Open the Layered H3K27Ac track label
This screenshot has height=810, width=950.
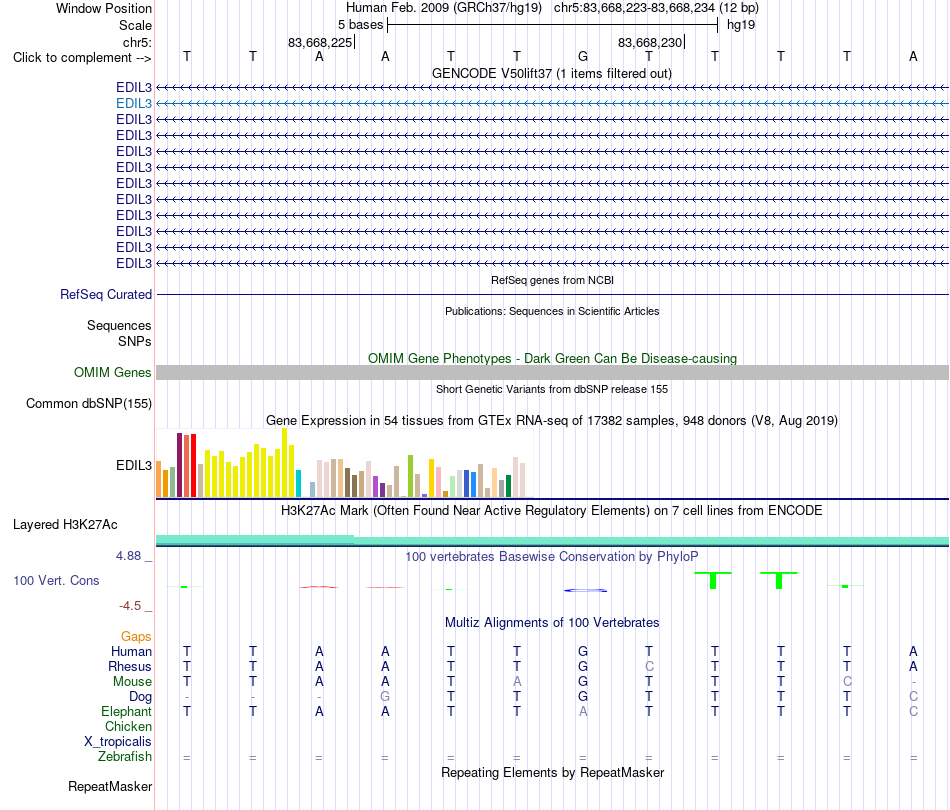pyautogui.click(x=65, y=525)
